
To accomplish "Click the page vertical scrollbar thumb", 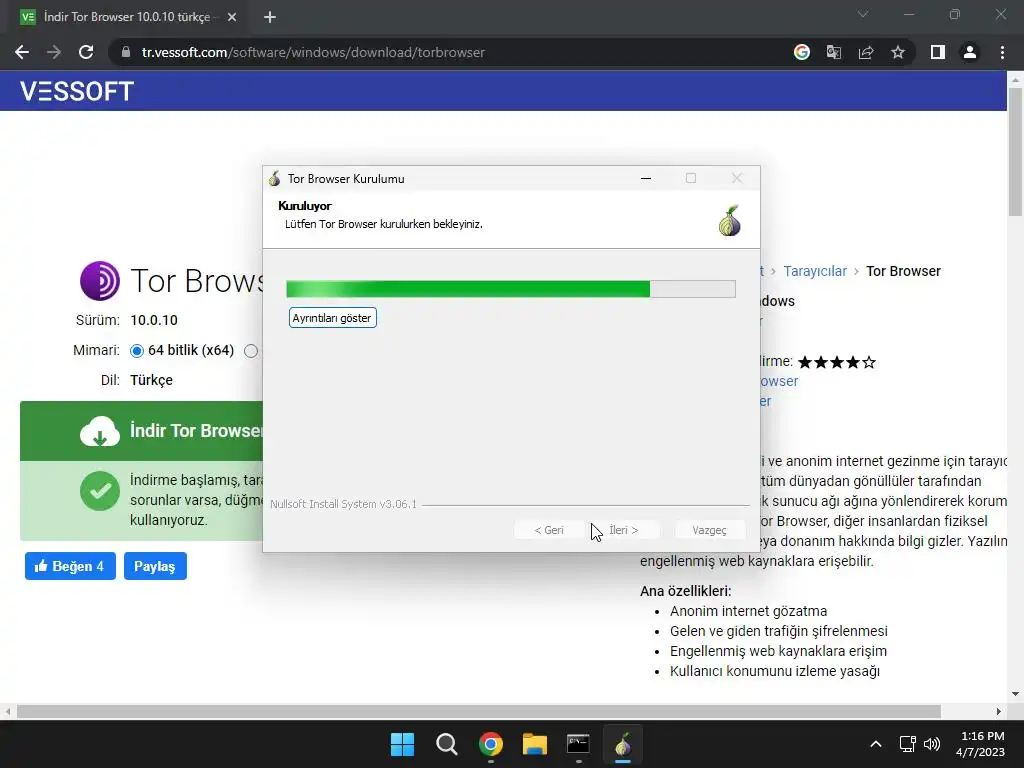I will point(1015,152).
